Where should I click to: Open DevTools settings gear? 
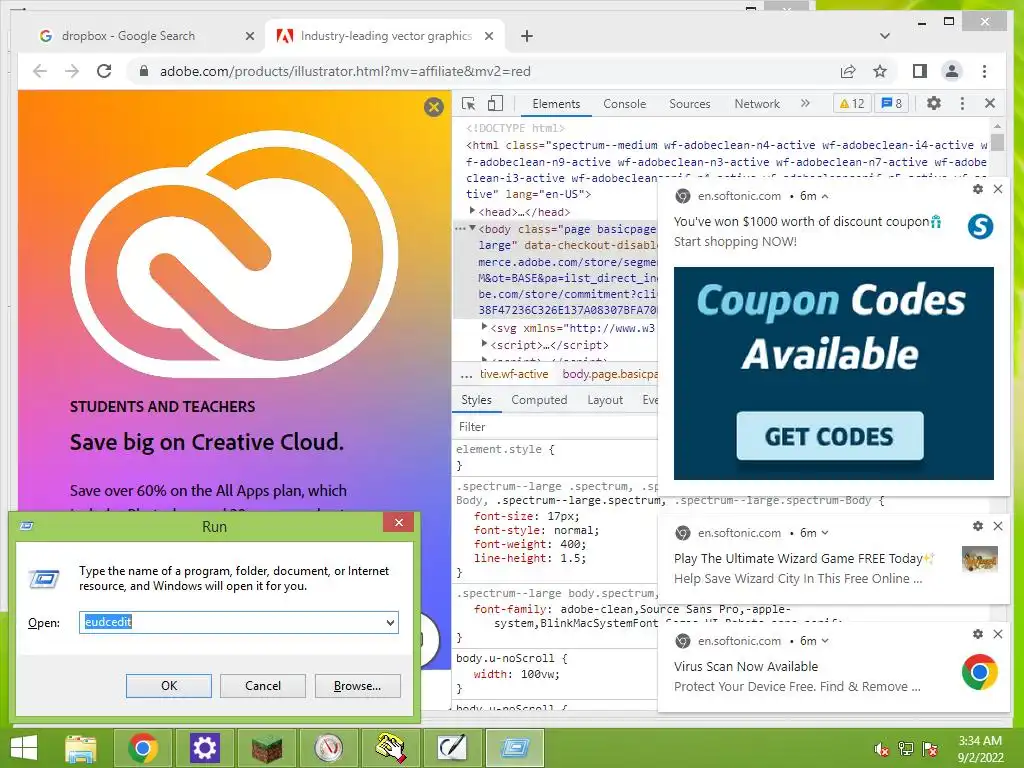pyautogui.click(x=934, y=103)
